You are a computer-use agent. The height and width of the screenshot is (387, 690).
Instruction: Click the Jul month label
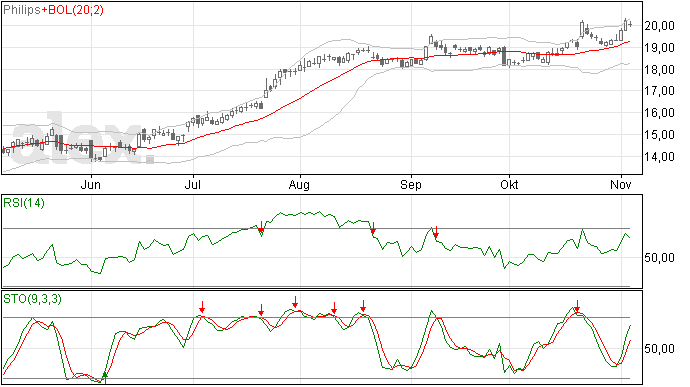click(x=193, y=185)
